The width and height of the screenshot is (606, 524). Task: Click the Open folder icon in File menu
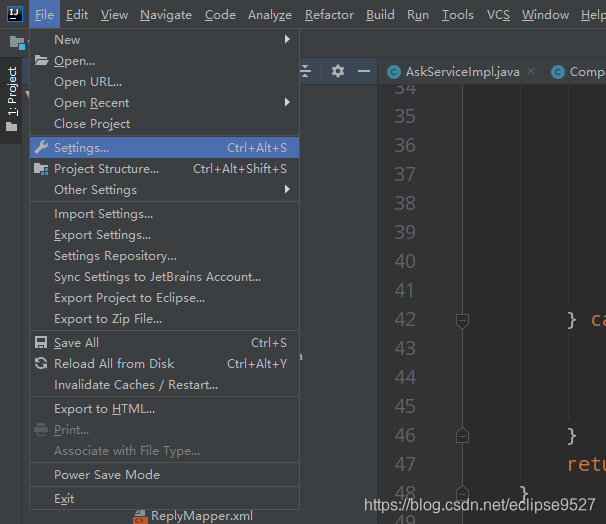pos(41,60)
